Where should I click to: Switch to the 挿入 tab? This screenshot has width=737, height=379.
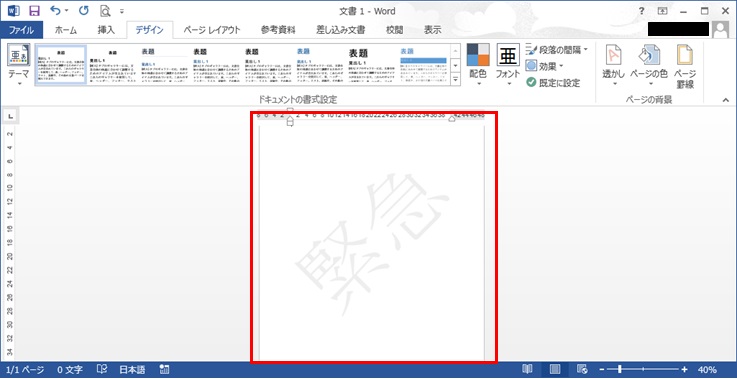(x=106, y=30)
